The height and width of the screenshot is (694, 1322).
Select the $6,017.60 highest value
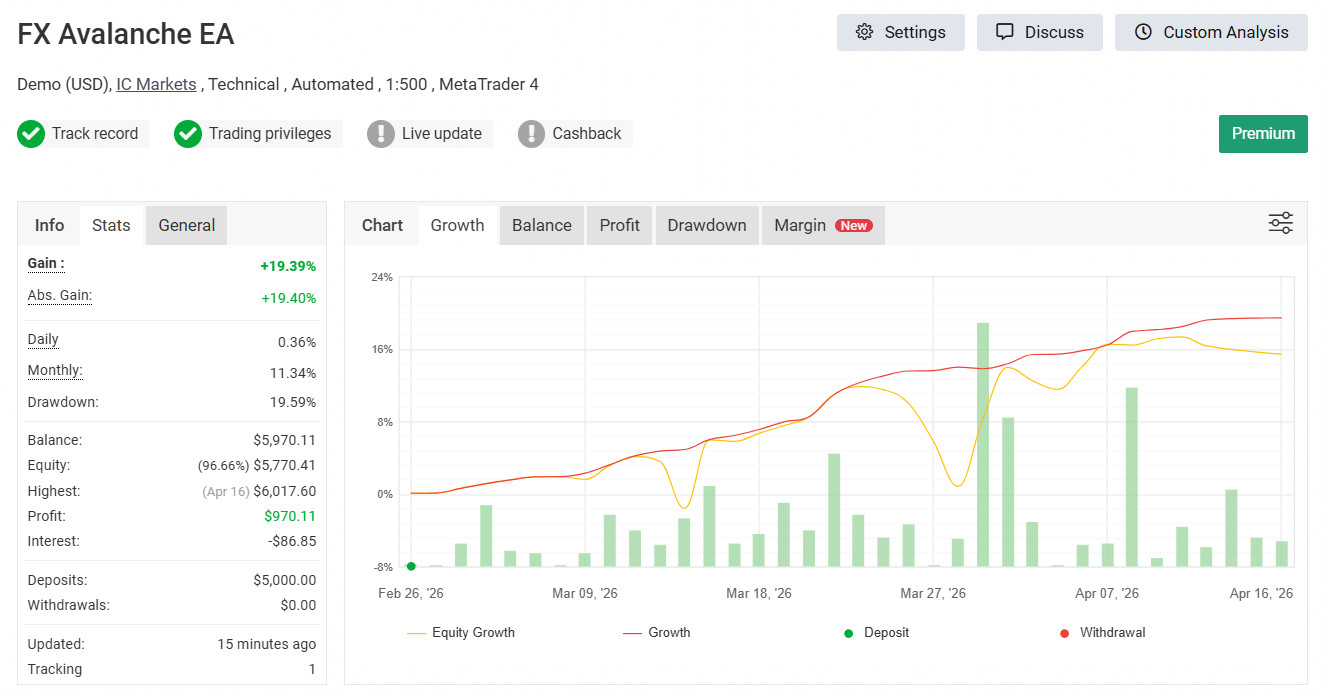pos(285,491)
